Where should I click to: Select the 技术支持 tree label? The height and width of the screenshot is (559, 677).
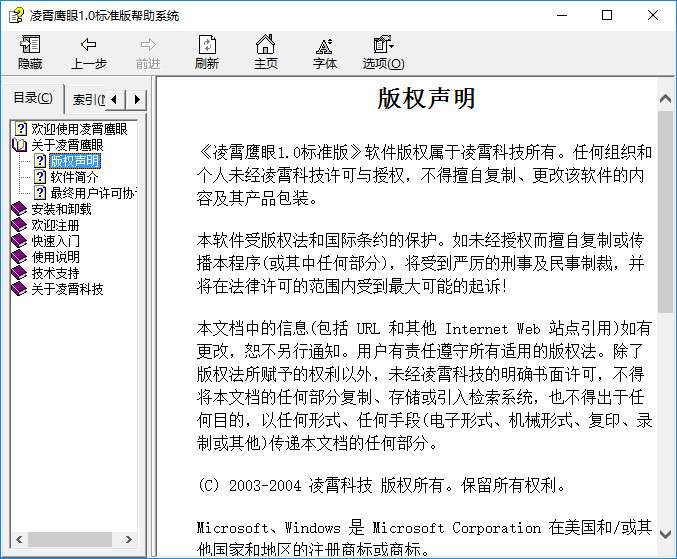point(55,273)
